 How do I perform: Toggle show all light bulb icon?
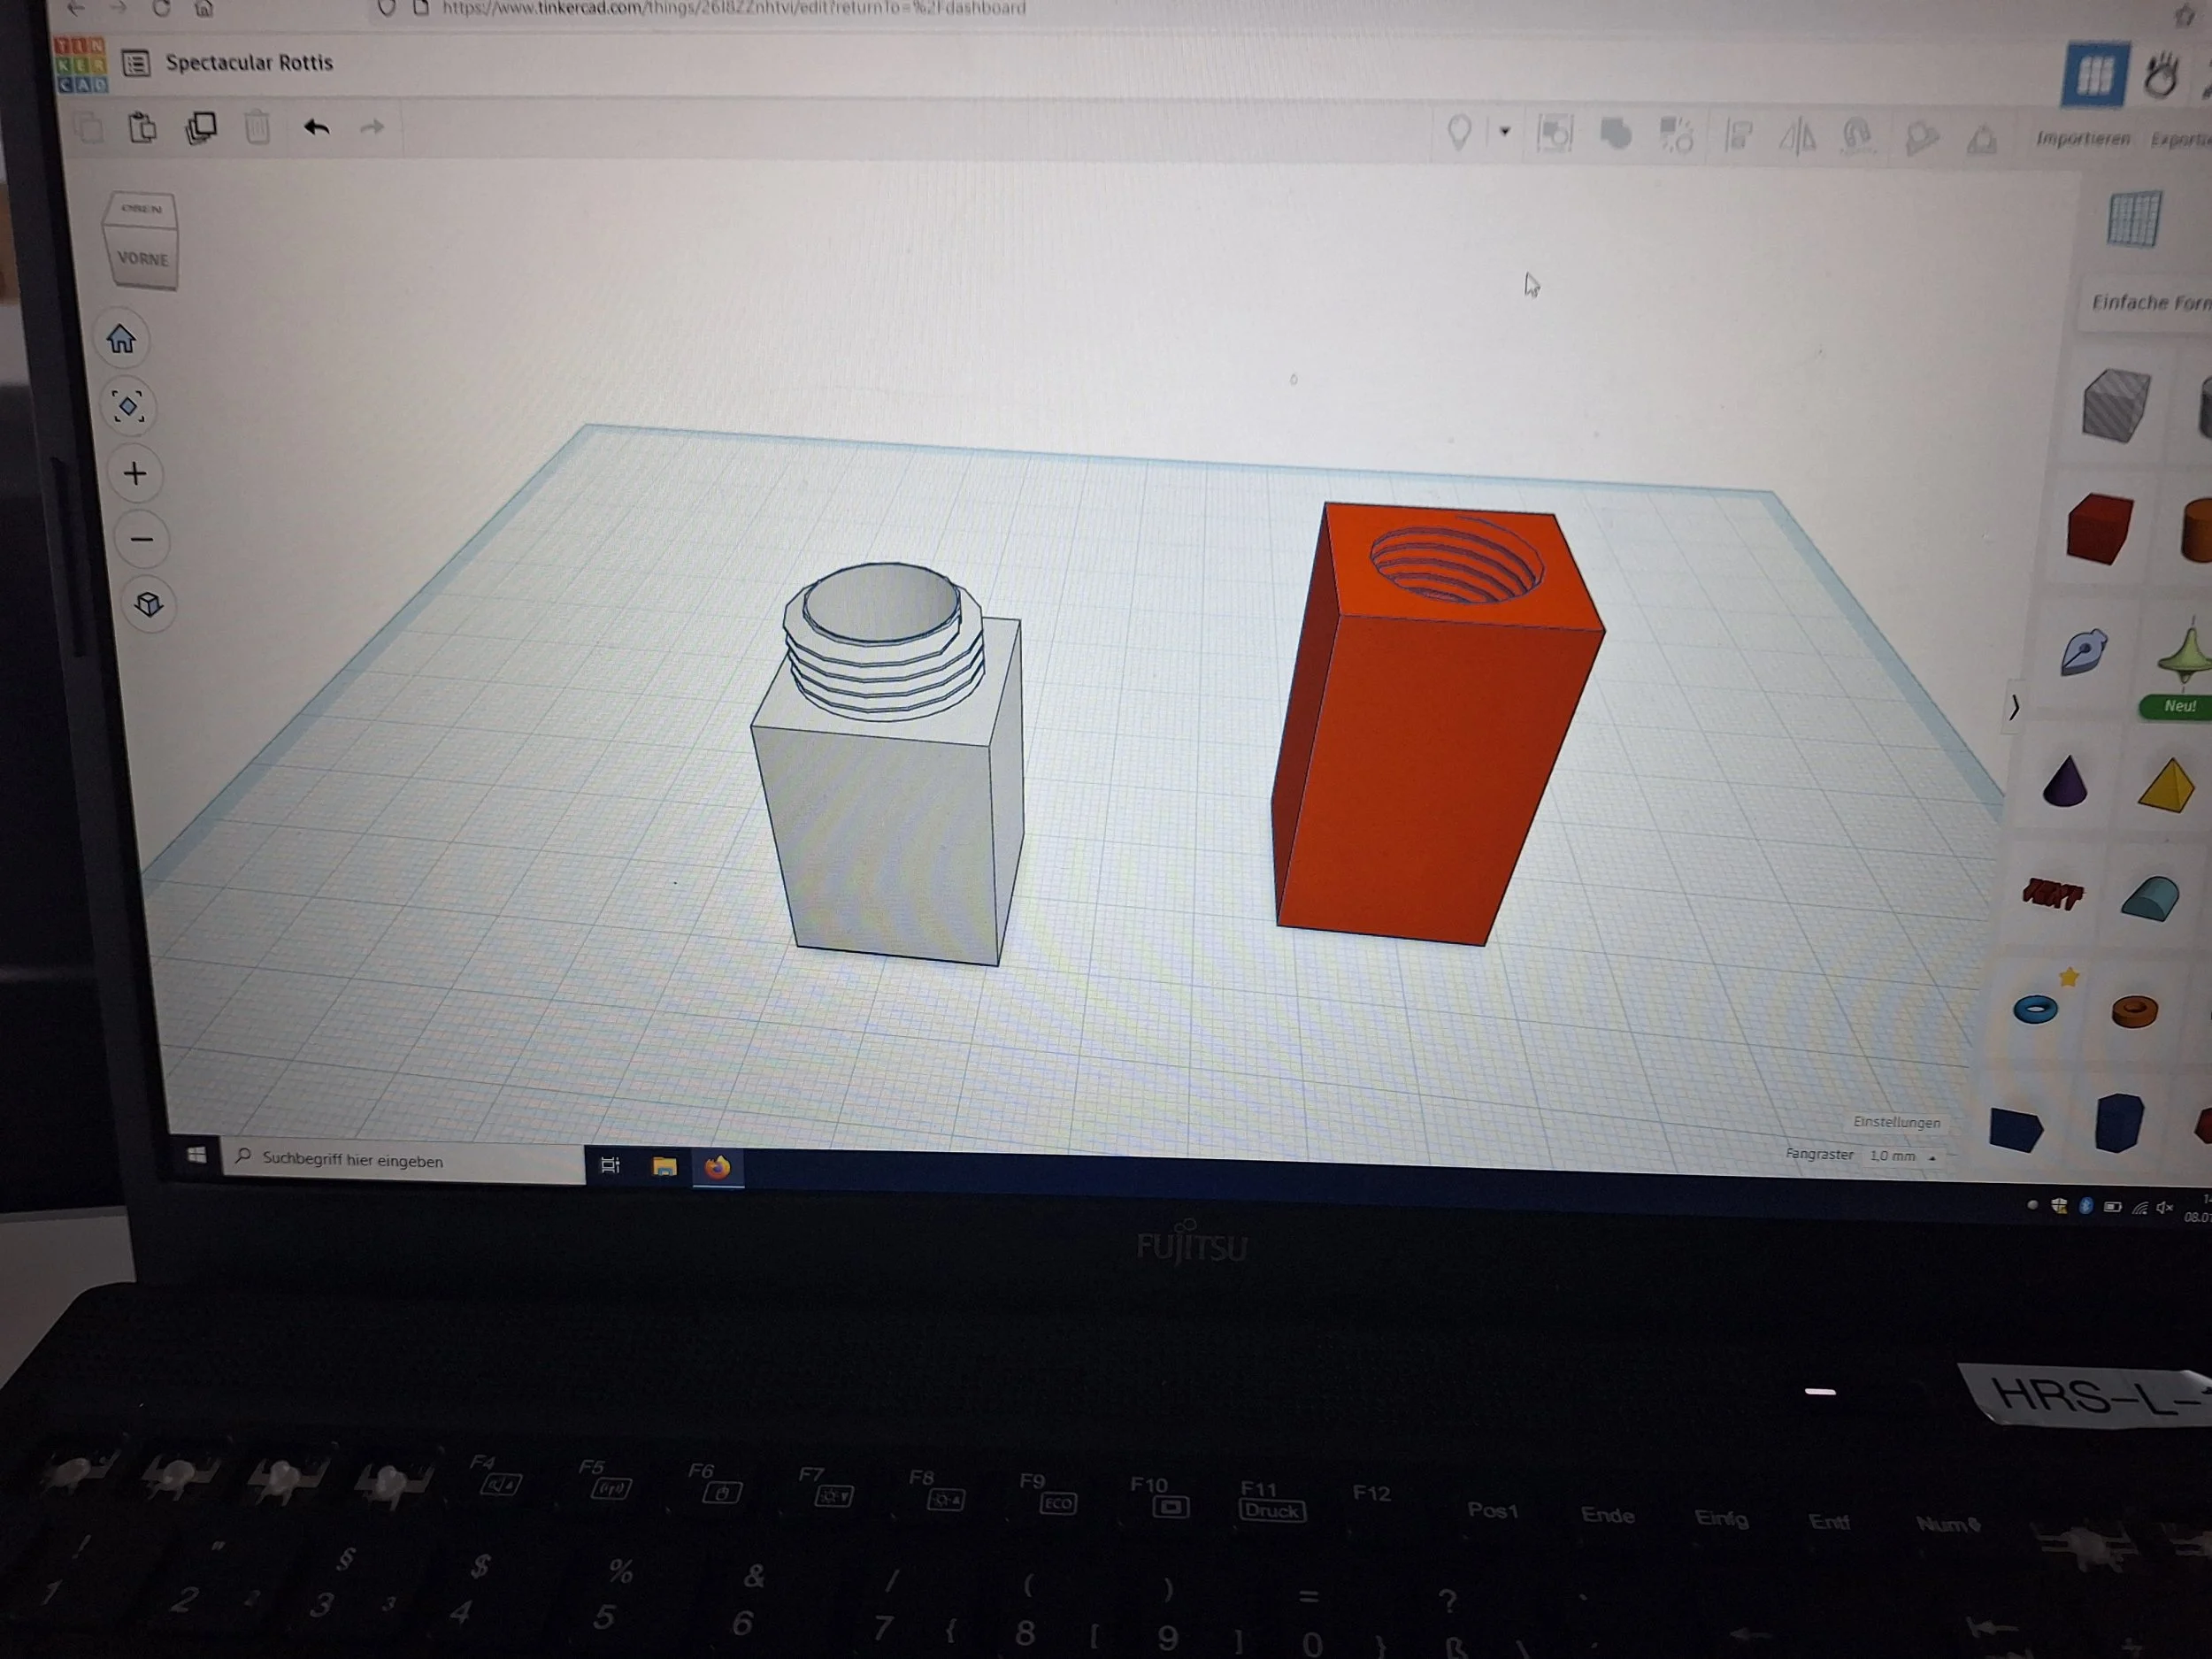pyautogui.click(x=1459, y=131)
